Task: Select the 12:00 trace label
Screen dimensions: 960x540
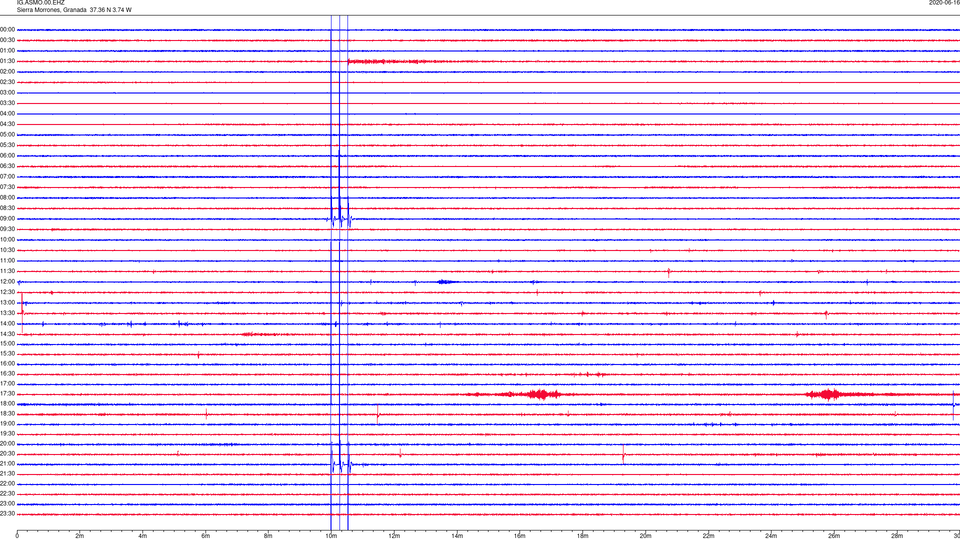Action: click(7, 282)
